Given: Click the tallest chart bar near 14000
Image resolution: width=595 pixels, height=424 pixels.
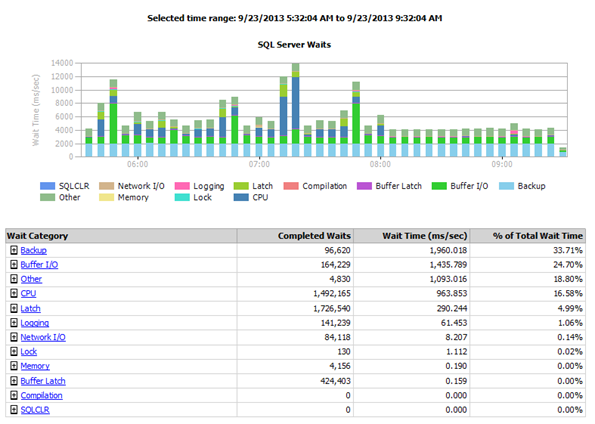Looking at the screenshot, I should pos(296,110).
